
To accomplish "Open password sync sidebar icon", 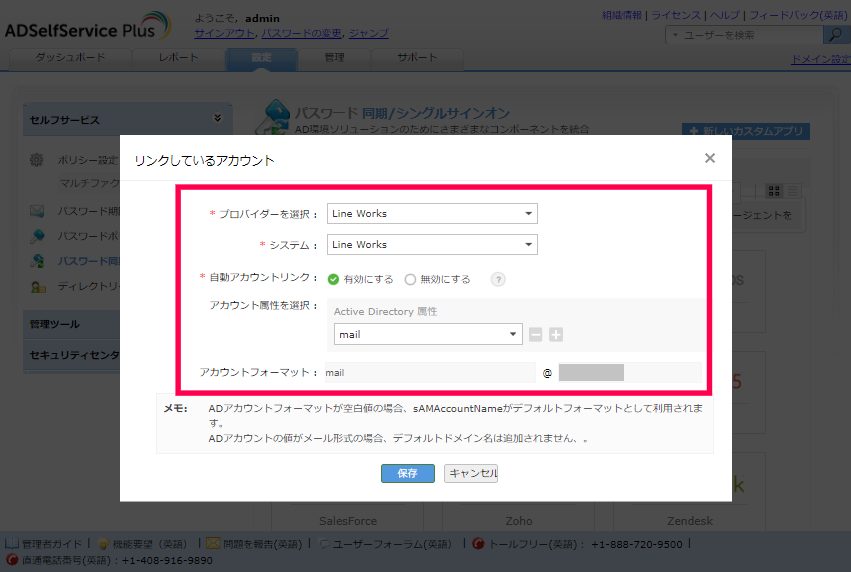I will pos(37,261).
